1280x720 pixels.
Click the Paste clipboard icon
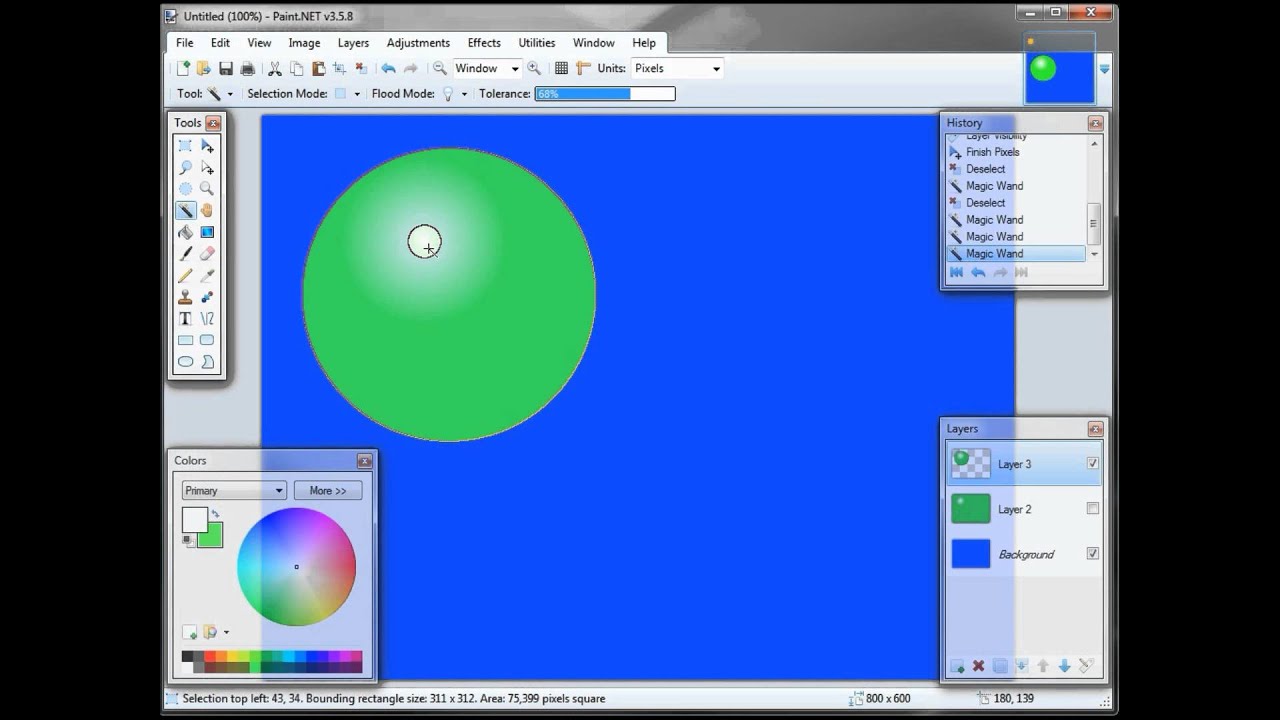318,68
